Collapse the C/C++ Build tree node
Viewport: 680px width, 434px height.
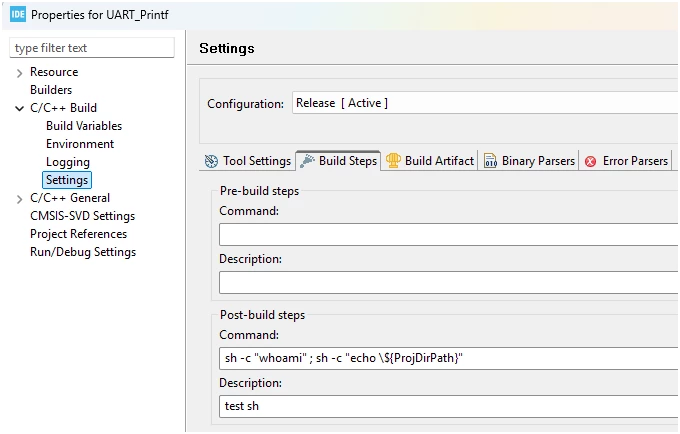click(x=19, y=108)
